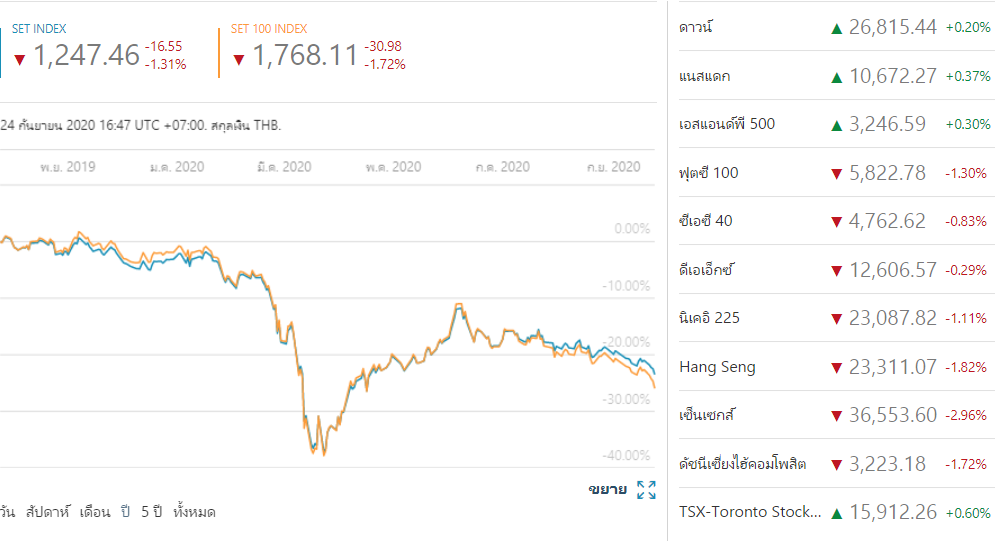Open the ดีเอเอ็กซ์ index row
This screenshot has width=1007, height=549.
pyautogui.click(x=707, y=270)
